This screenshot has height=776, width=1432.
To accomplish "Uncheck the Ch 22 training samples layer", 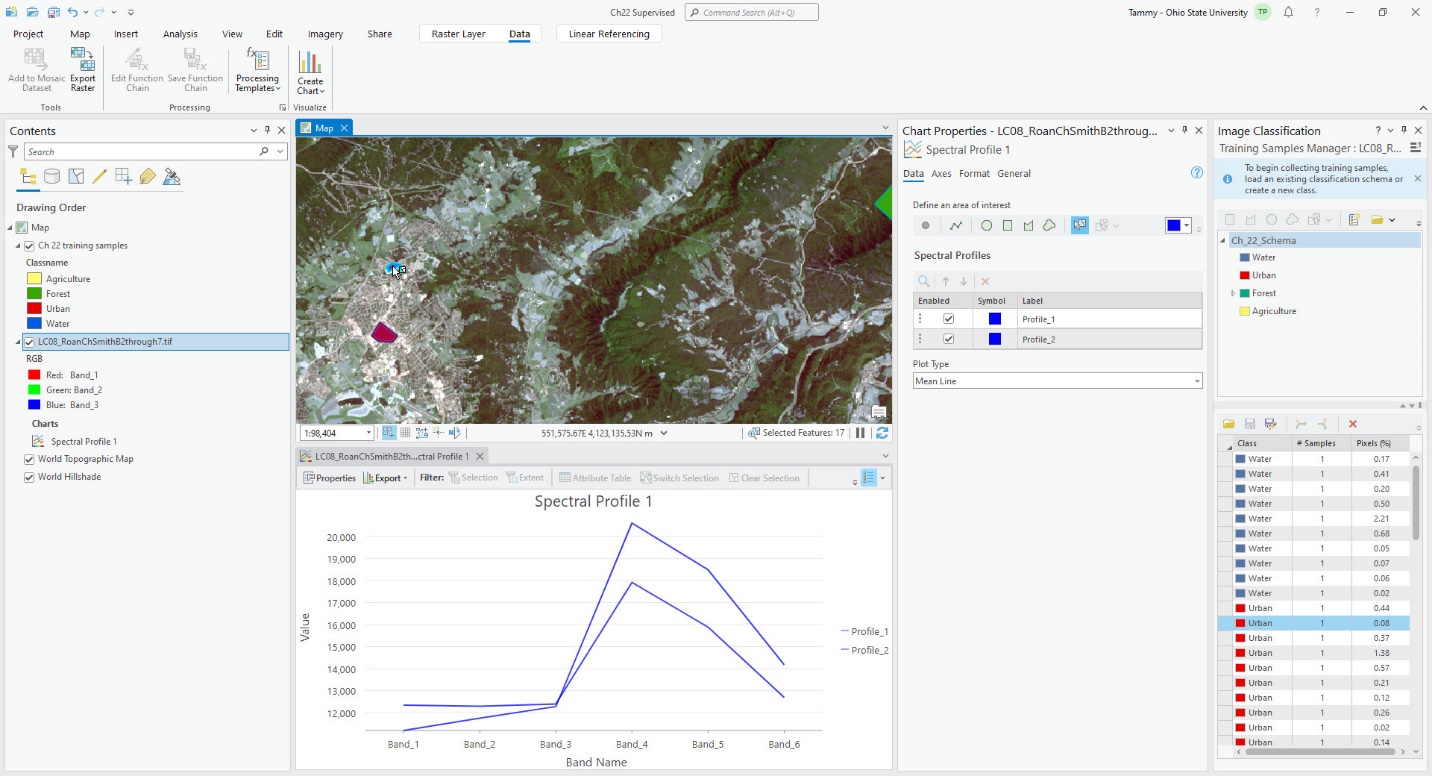I will click(x=29, y=246).
